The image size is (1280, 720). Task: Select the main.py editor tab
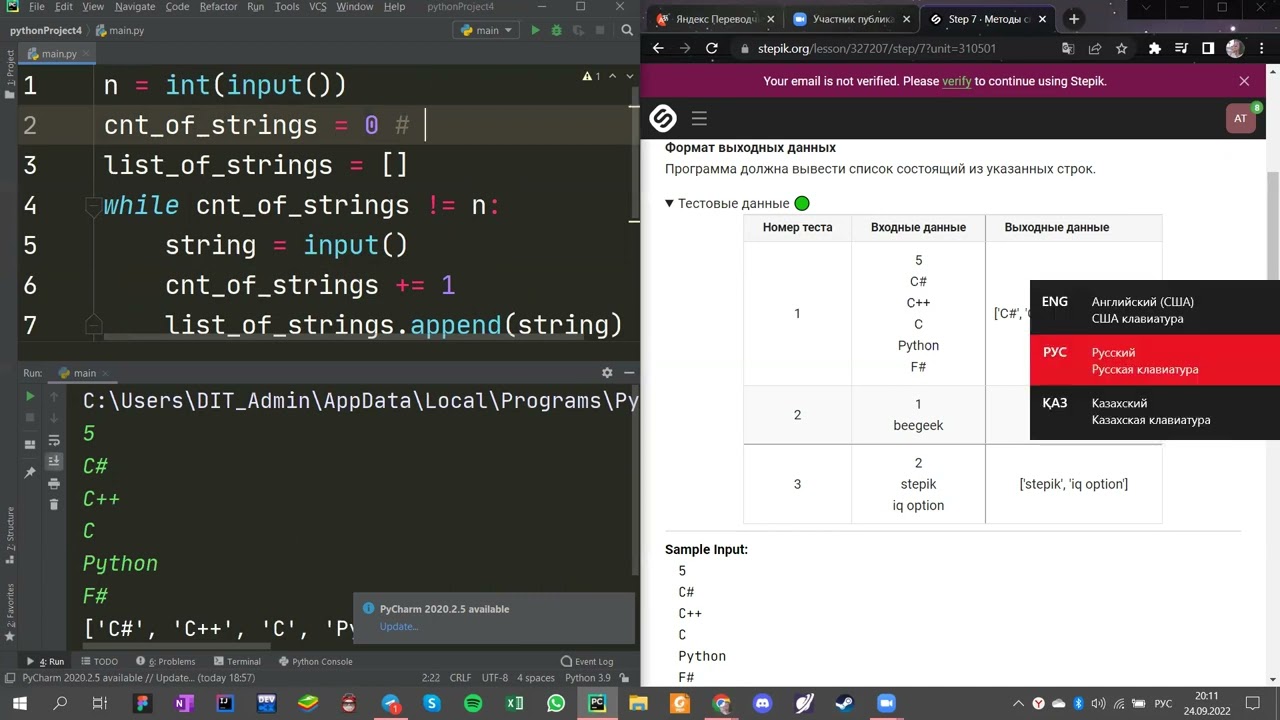coord(58,54)
